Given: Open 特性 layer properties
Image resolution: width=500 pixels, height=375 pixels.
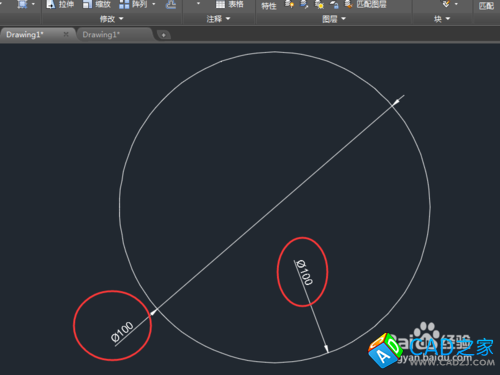Looking at the screenshot, I should click(269, 6).
